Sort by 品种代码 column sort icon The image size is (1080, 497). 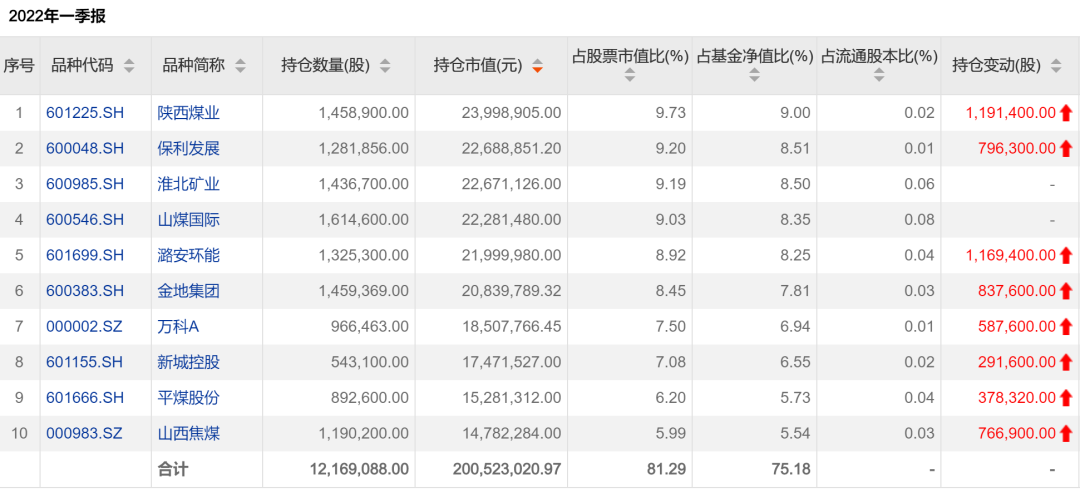(128, 66)
